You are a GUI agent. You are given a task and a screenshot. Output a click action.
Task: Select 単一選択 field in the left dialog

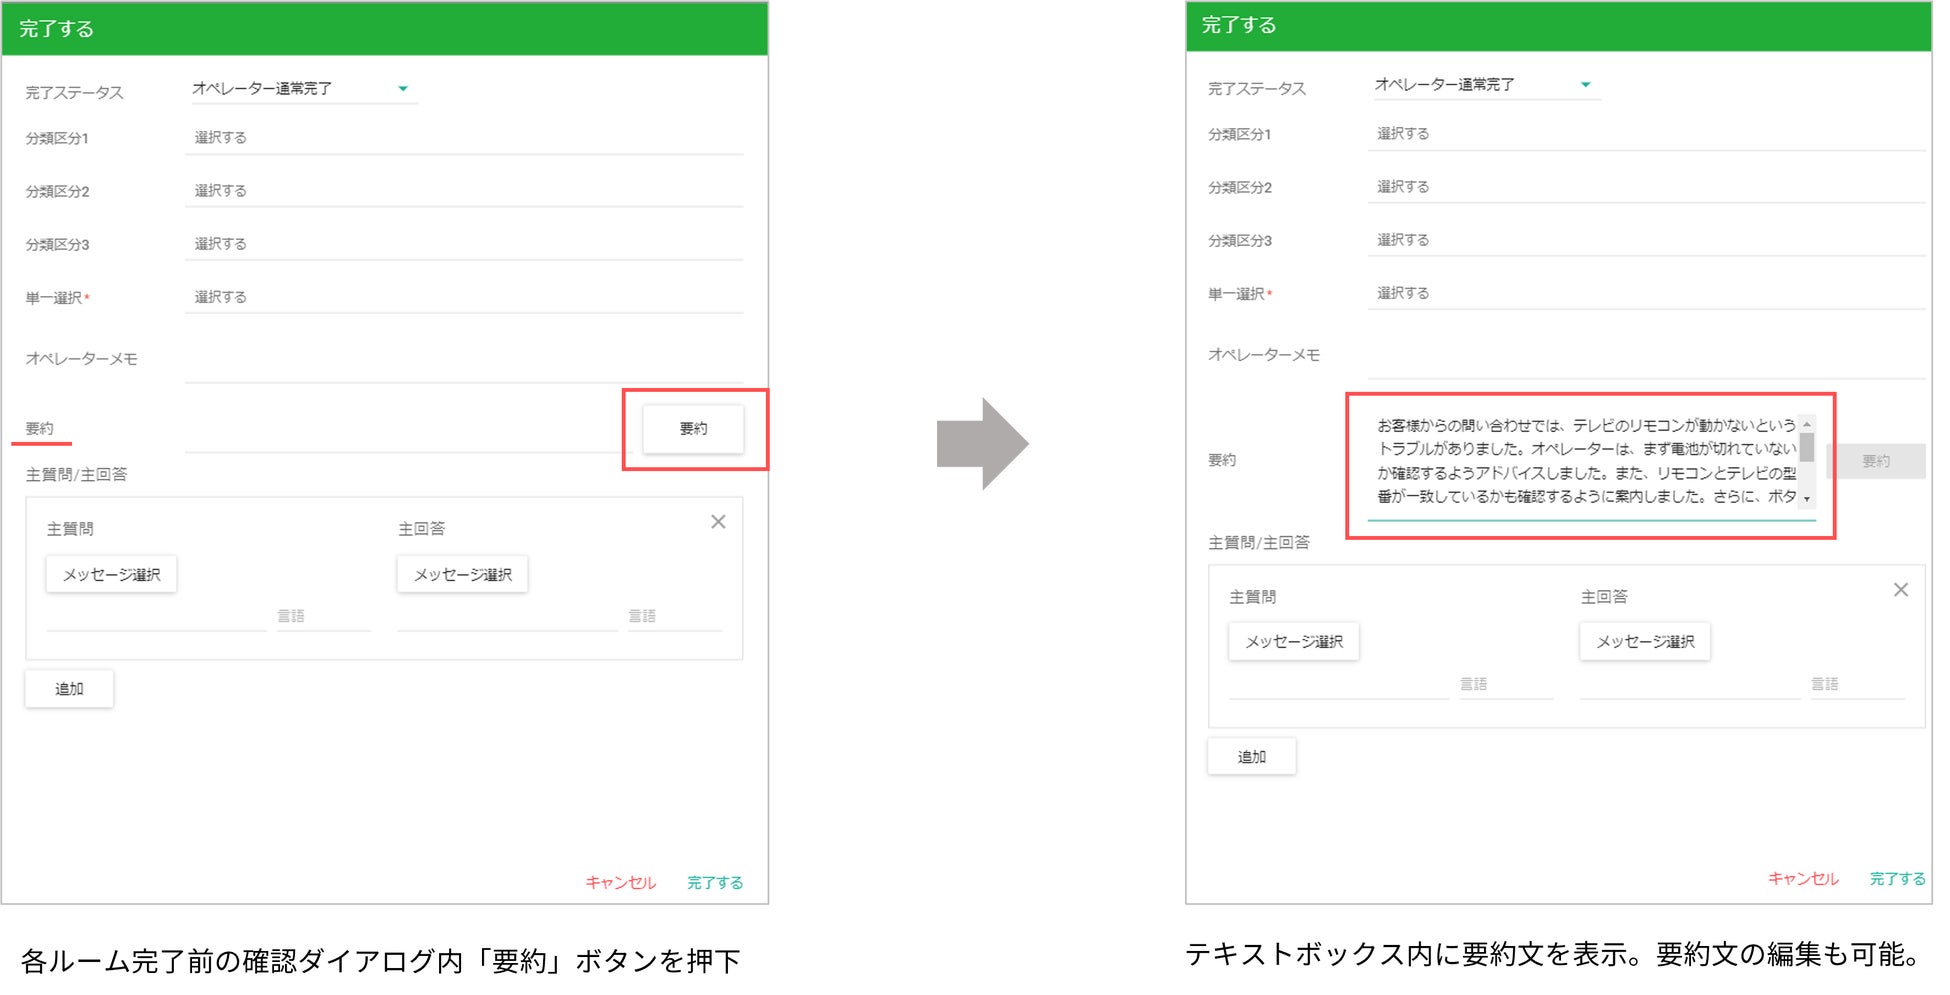(x=464, y=297)
